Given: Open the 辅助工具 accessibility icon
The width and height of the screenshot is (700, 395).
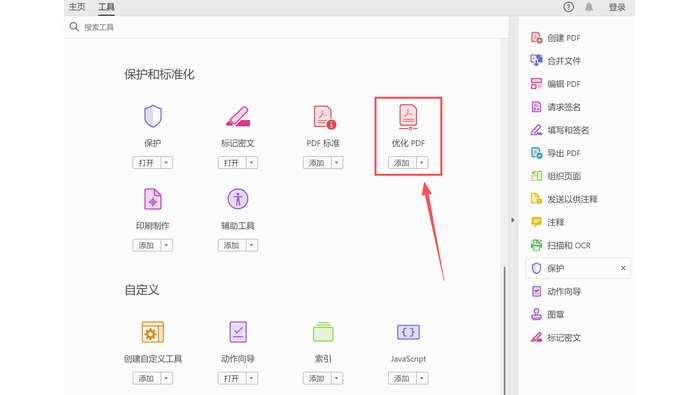Looking at the screenshot, I should click(238, 199).
